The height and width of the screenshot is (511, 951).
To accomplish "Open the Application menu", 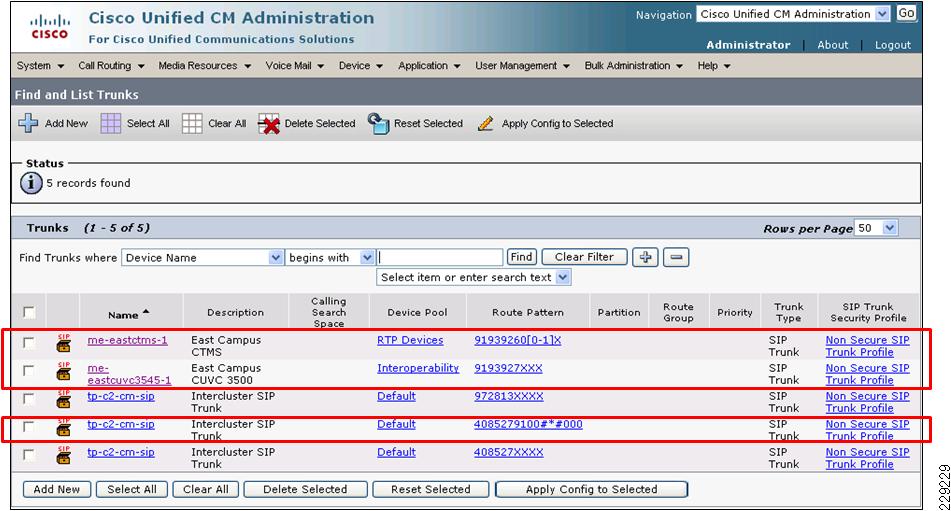I will (x=429, y=65).
